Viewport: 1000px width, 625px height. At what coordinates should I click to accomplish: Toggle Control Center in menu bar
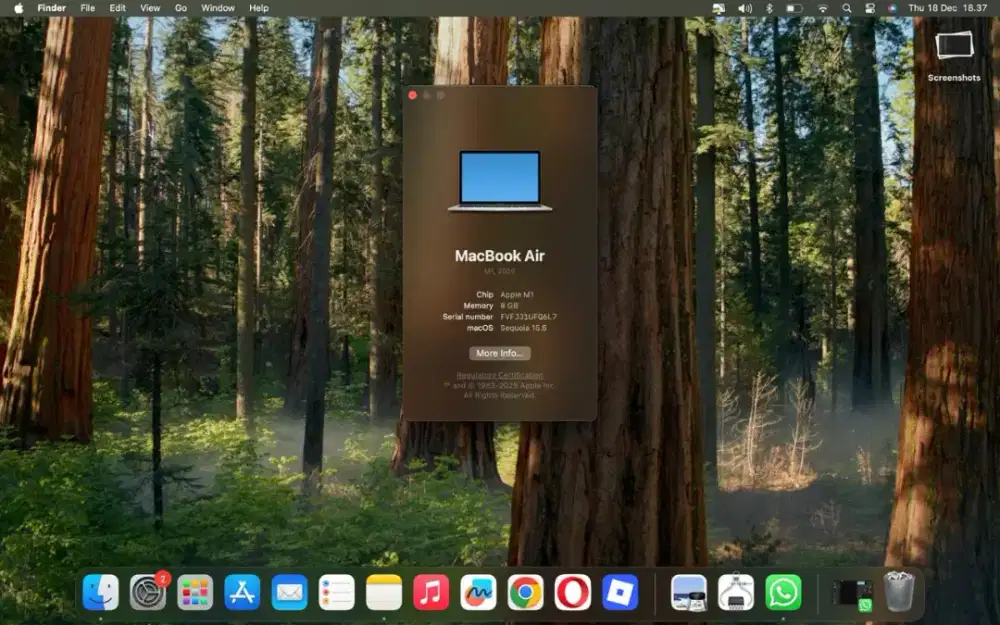pyautogui.click(x=868, y=8)
